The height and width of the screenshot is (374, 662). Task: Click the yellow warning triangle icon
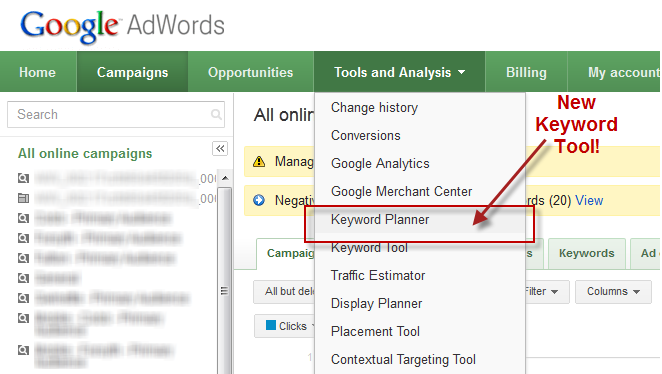(x=259, y=161)
